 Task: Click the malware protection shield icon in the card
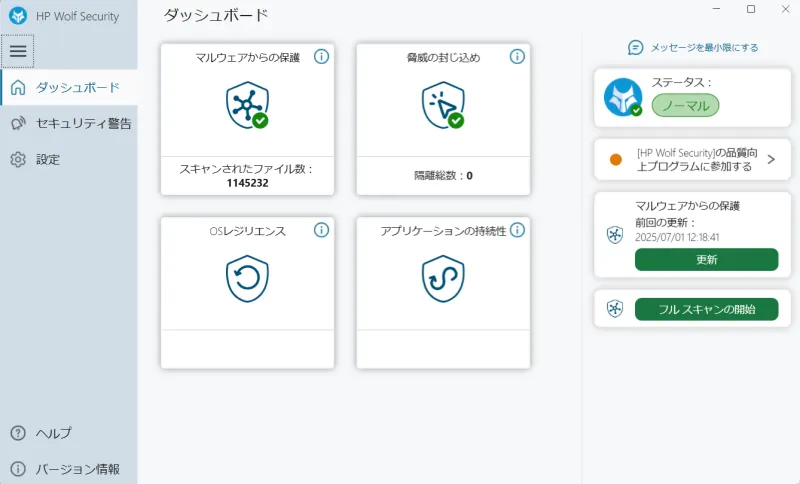(247, 105)
